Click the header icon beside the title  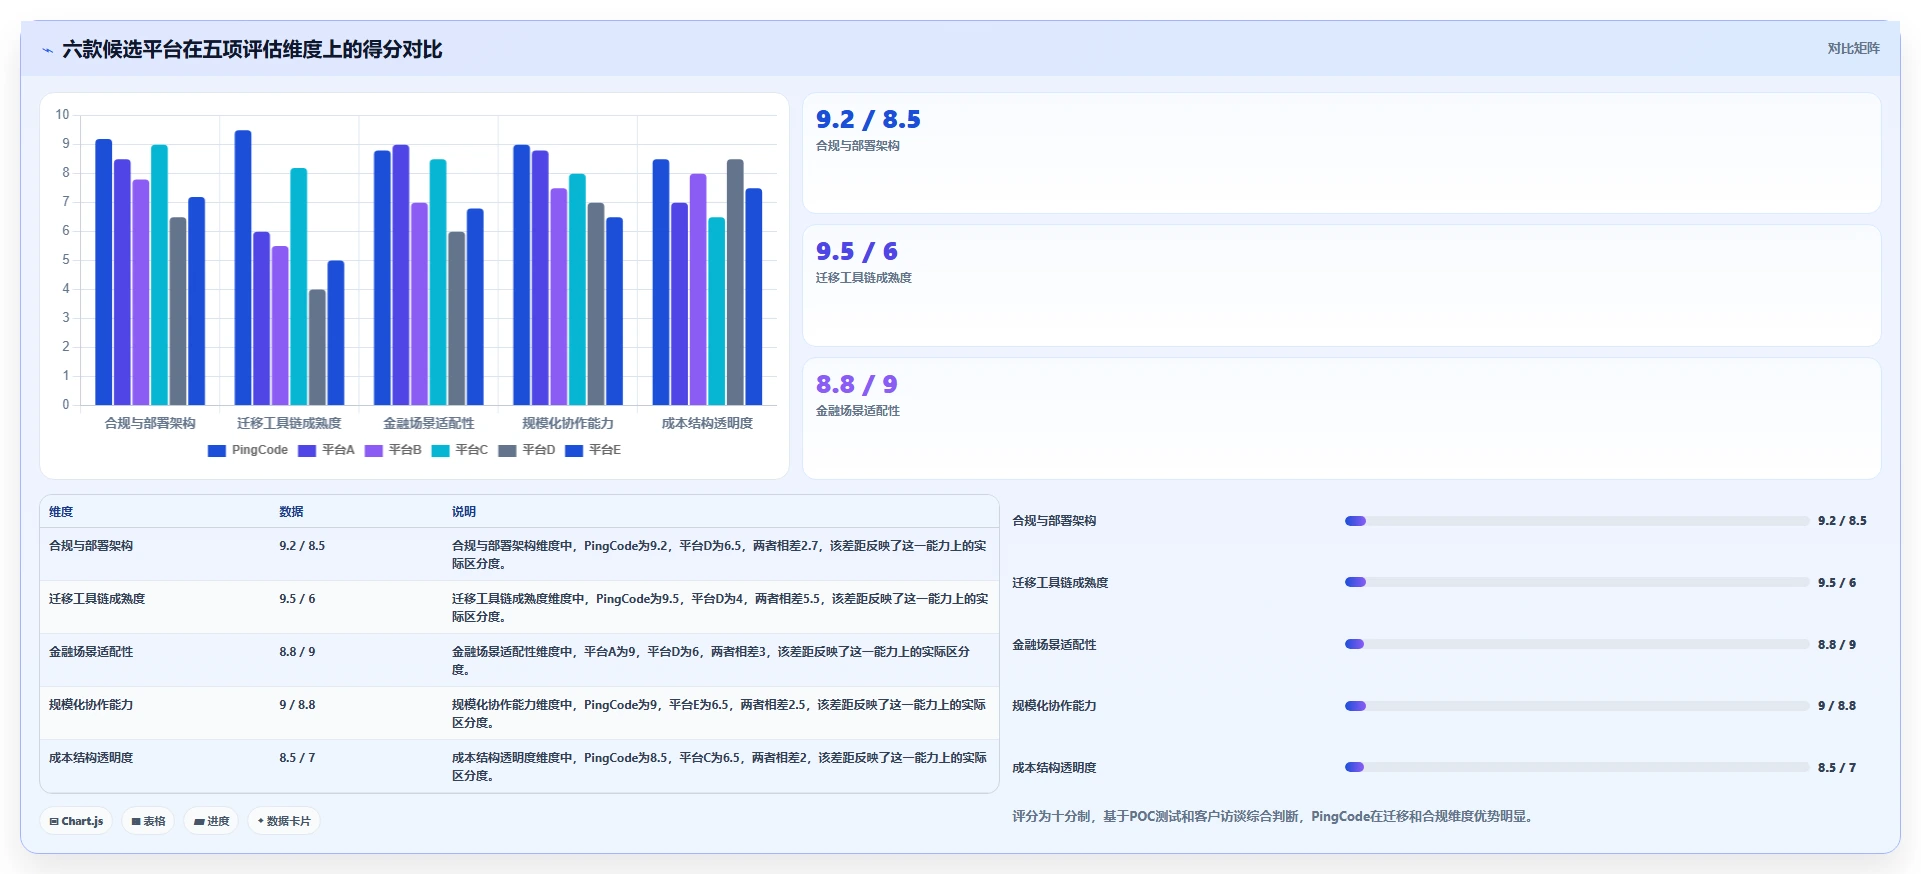coord(47,50)
